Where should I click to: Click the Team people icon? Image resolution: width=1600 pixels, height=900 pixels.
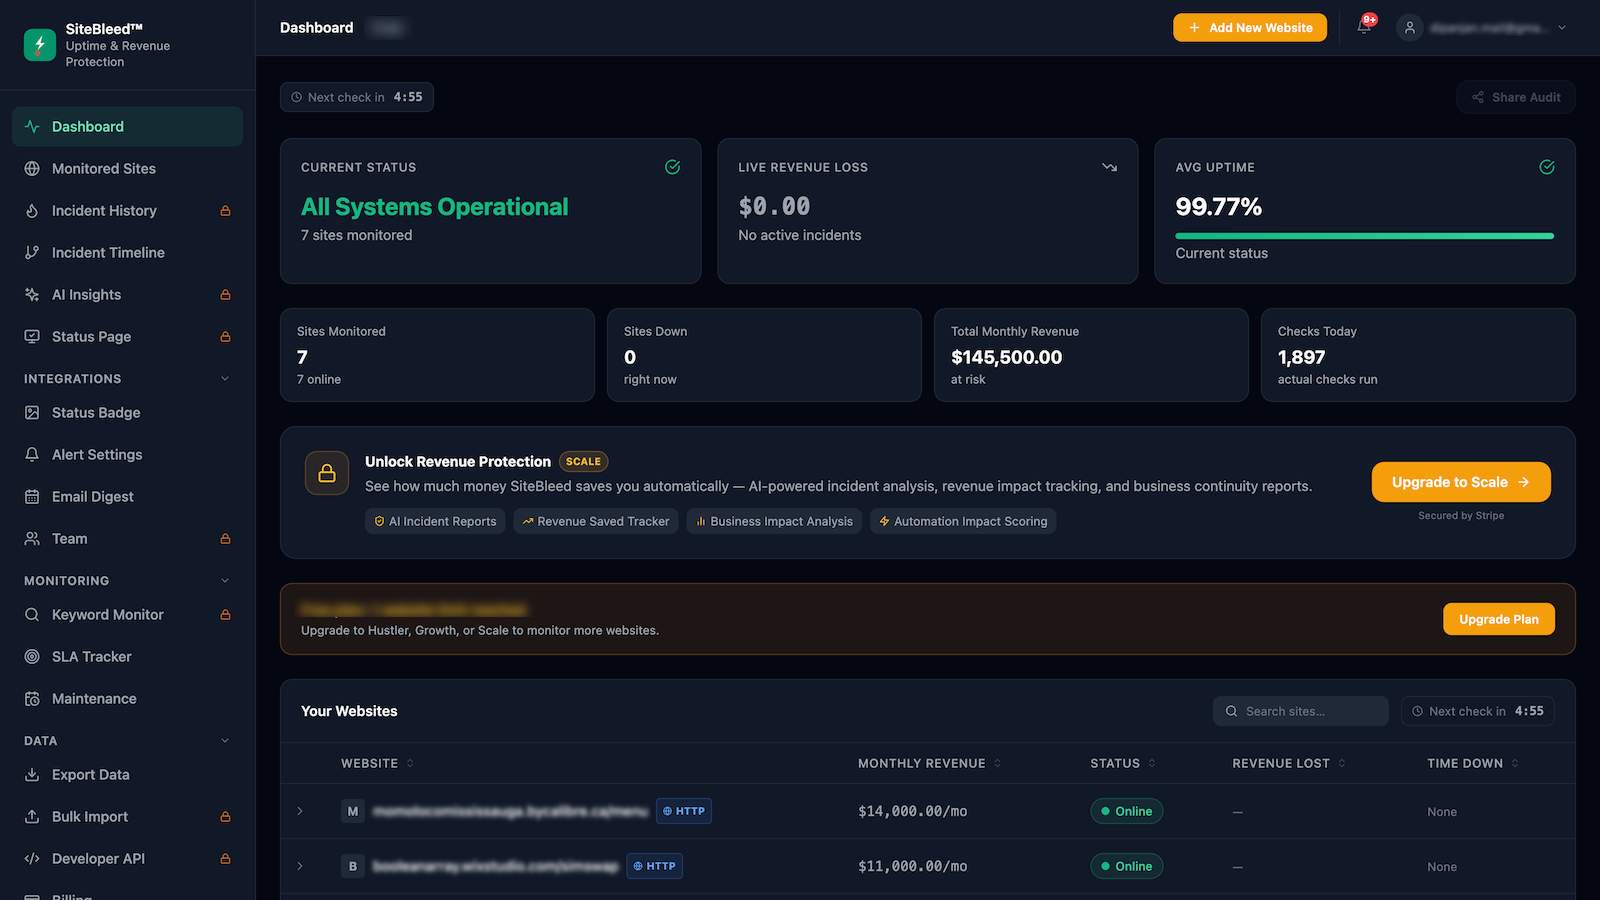point(32,539)
